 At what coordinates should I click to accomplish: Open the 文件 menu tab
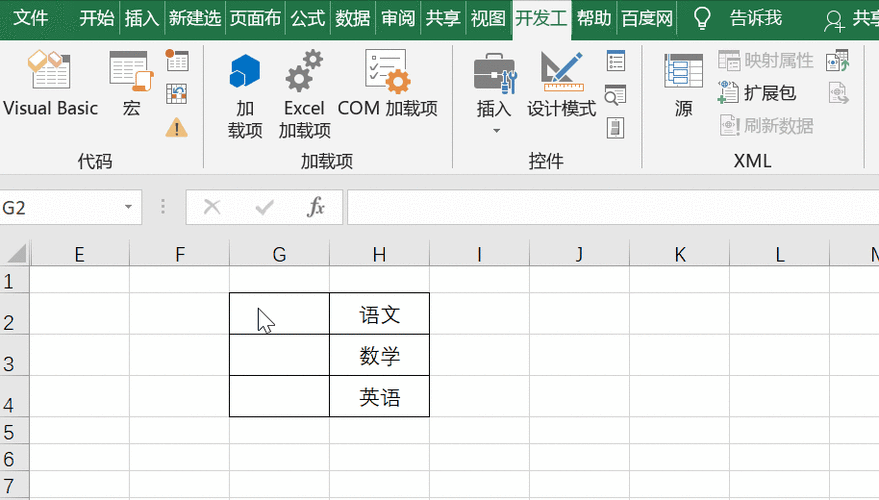[x=31, y=18]
